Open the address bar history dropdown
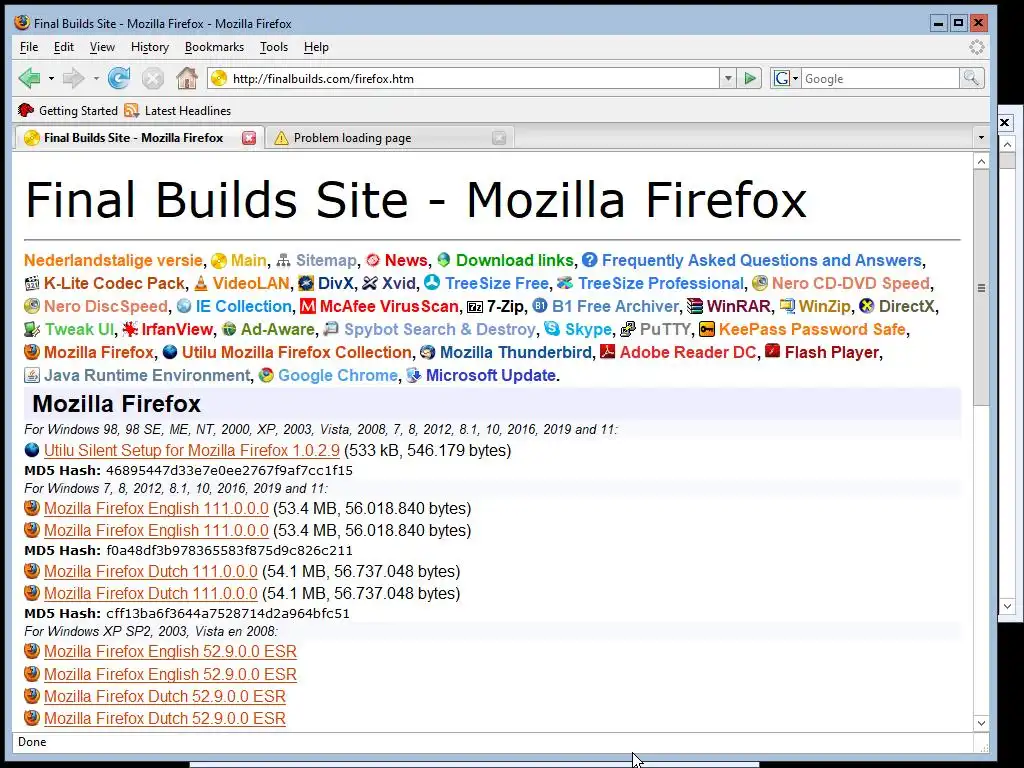1024x768 pixels. (x=728, y=78)
